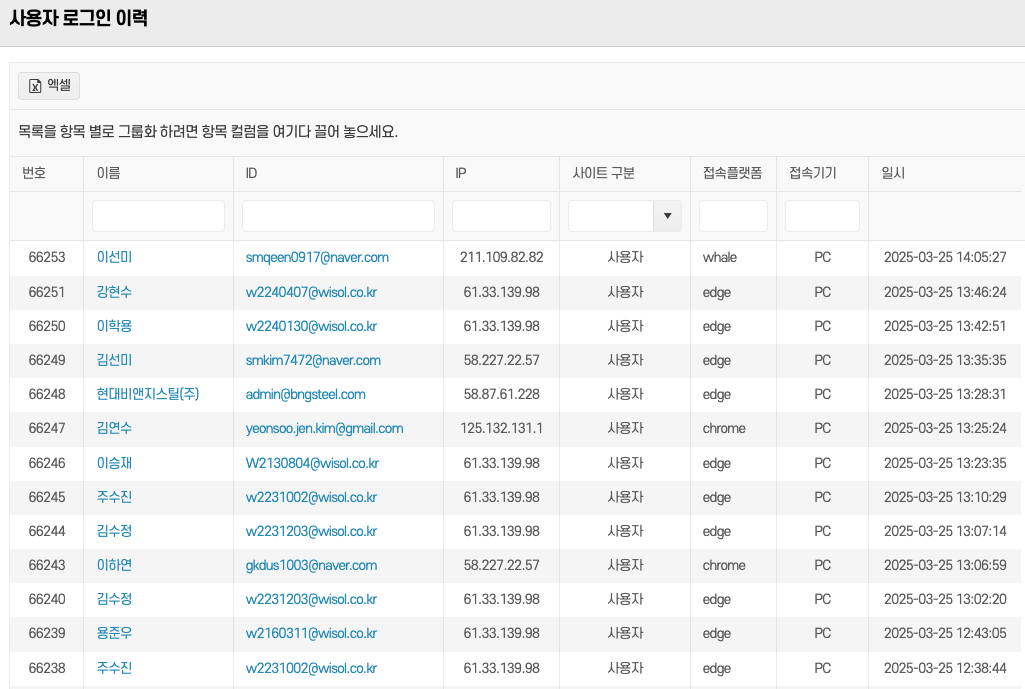
Task: Open the yeonsoo.jen.kim@gmail.com link
Action: (x=324, y=429)
